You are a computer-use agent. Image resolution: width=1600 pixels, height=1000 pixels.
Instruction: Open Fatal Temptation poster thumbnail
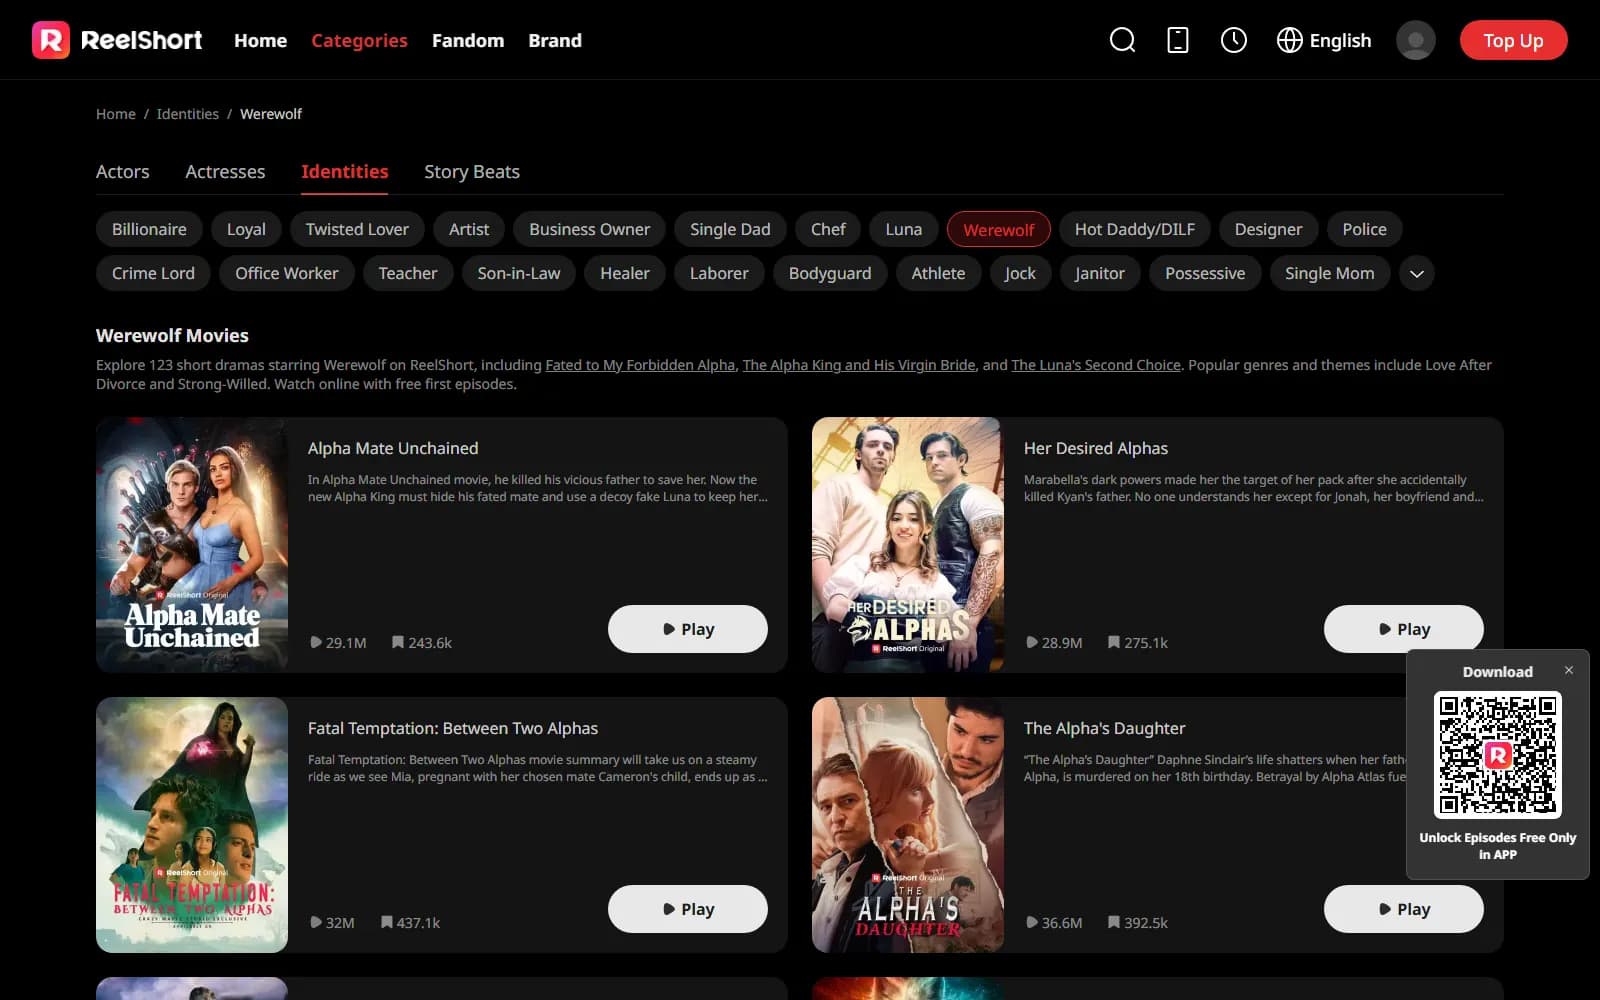point(192,825)
